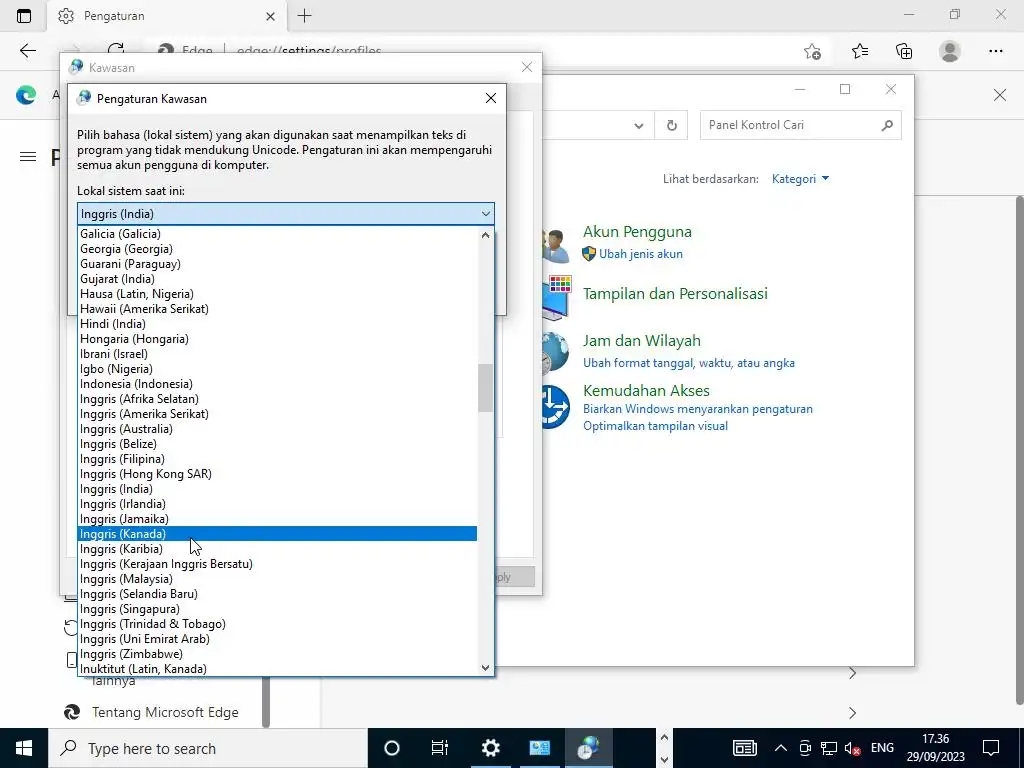Open Edge Favorites list icon
The height and width of the screenshot is (768, 1024).
(x=860, y=51)
